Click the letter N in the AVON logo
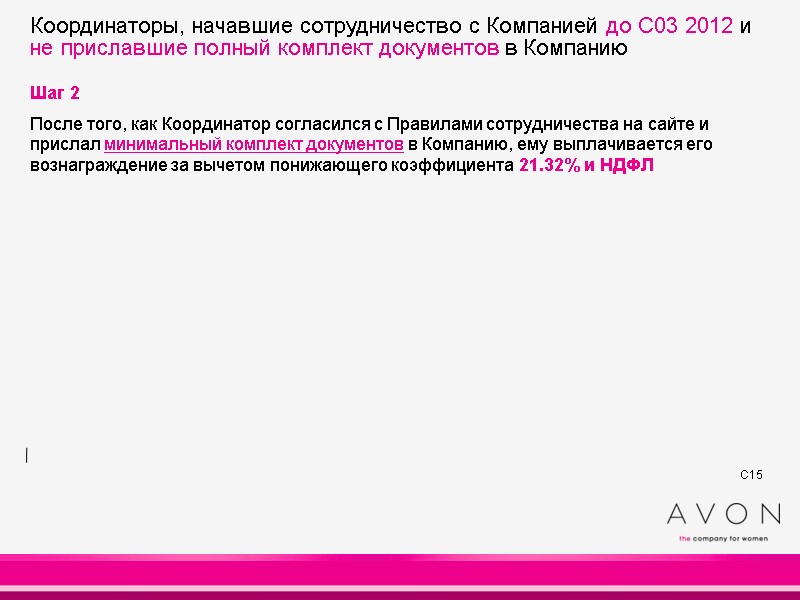Image resolution: width=800 pixels, height=600 pixels. (769, 514)
